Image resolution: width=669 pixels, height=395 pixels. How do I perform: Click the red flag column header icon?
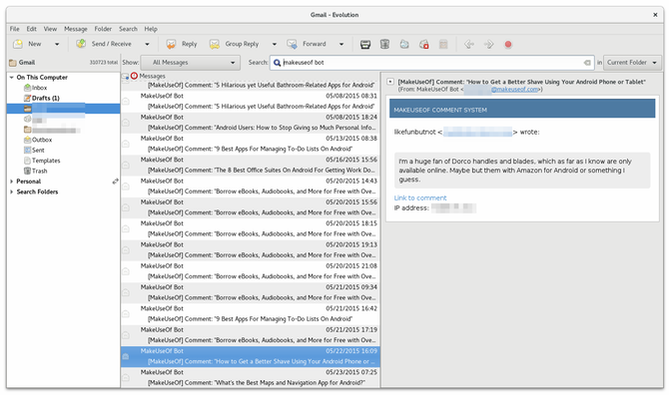click(134, 76)
